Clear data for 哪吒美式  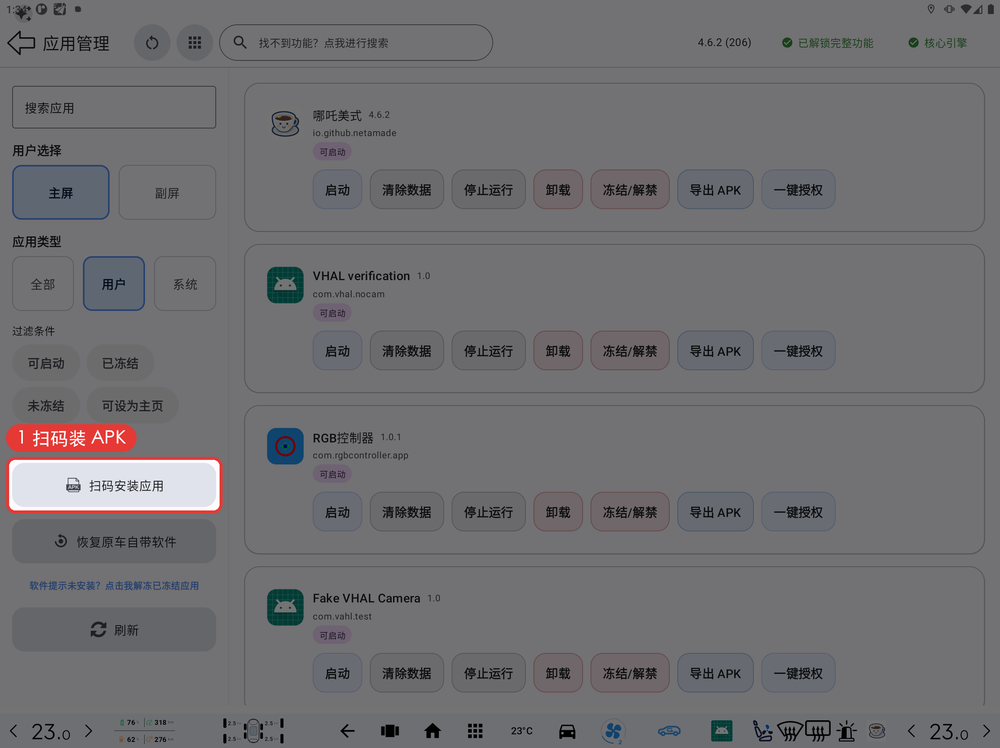click(406, 189)
